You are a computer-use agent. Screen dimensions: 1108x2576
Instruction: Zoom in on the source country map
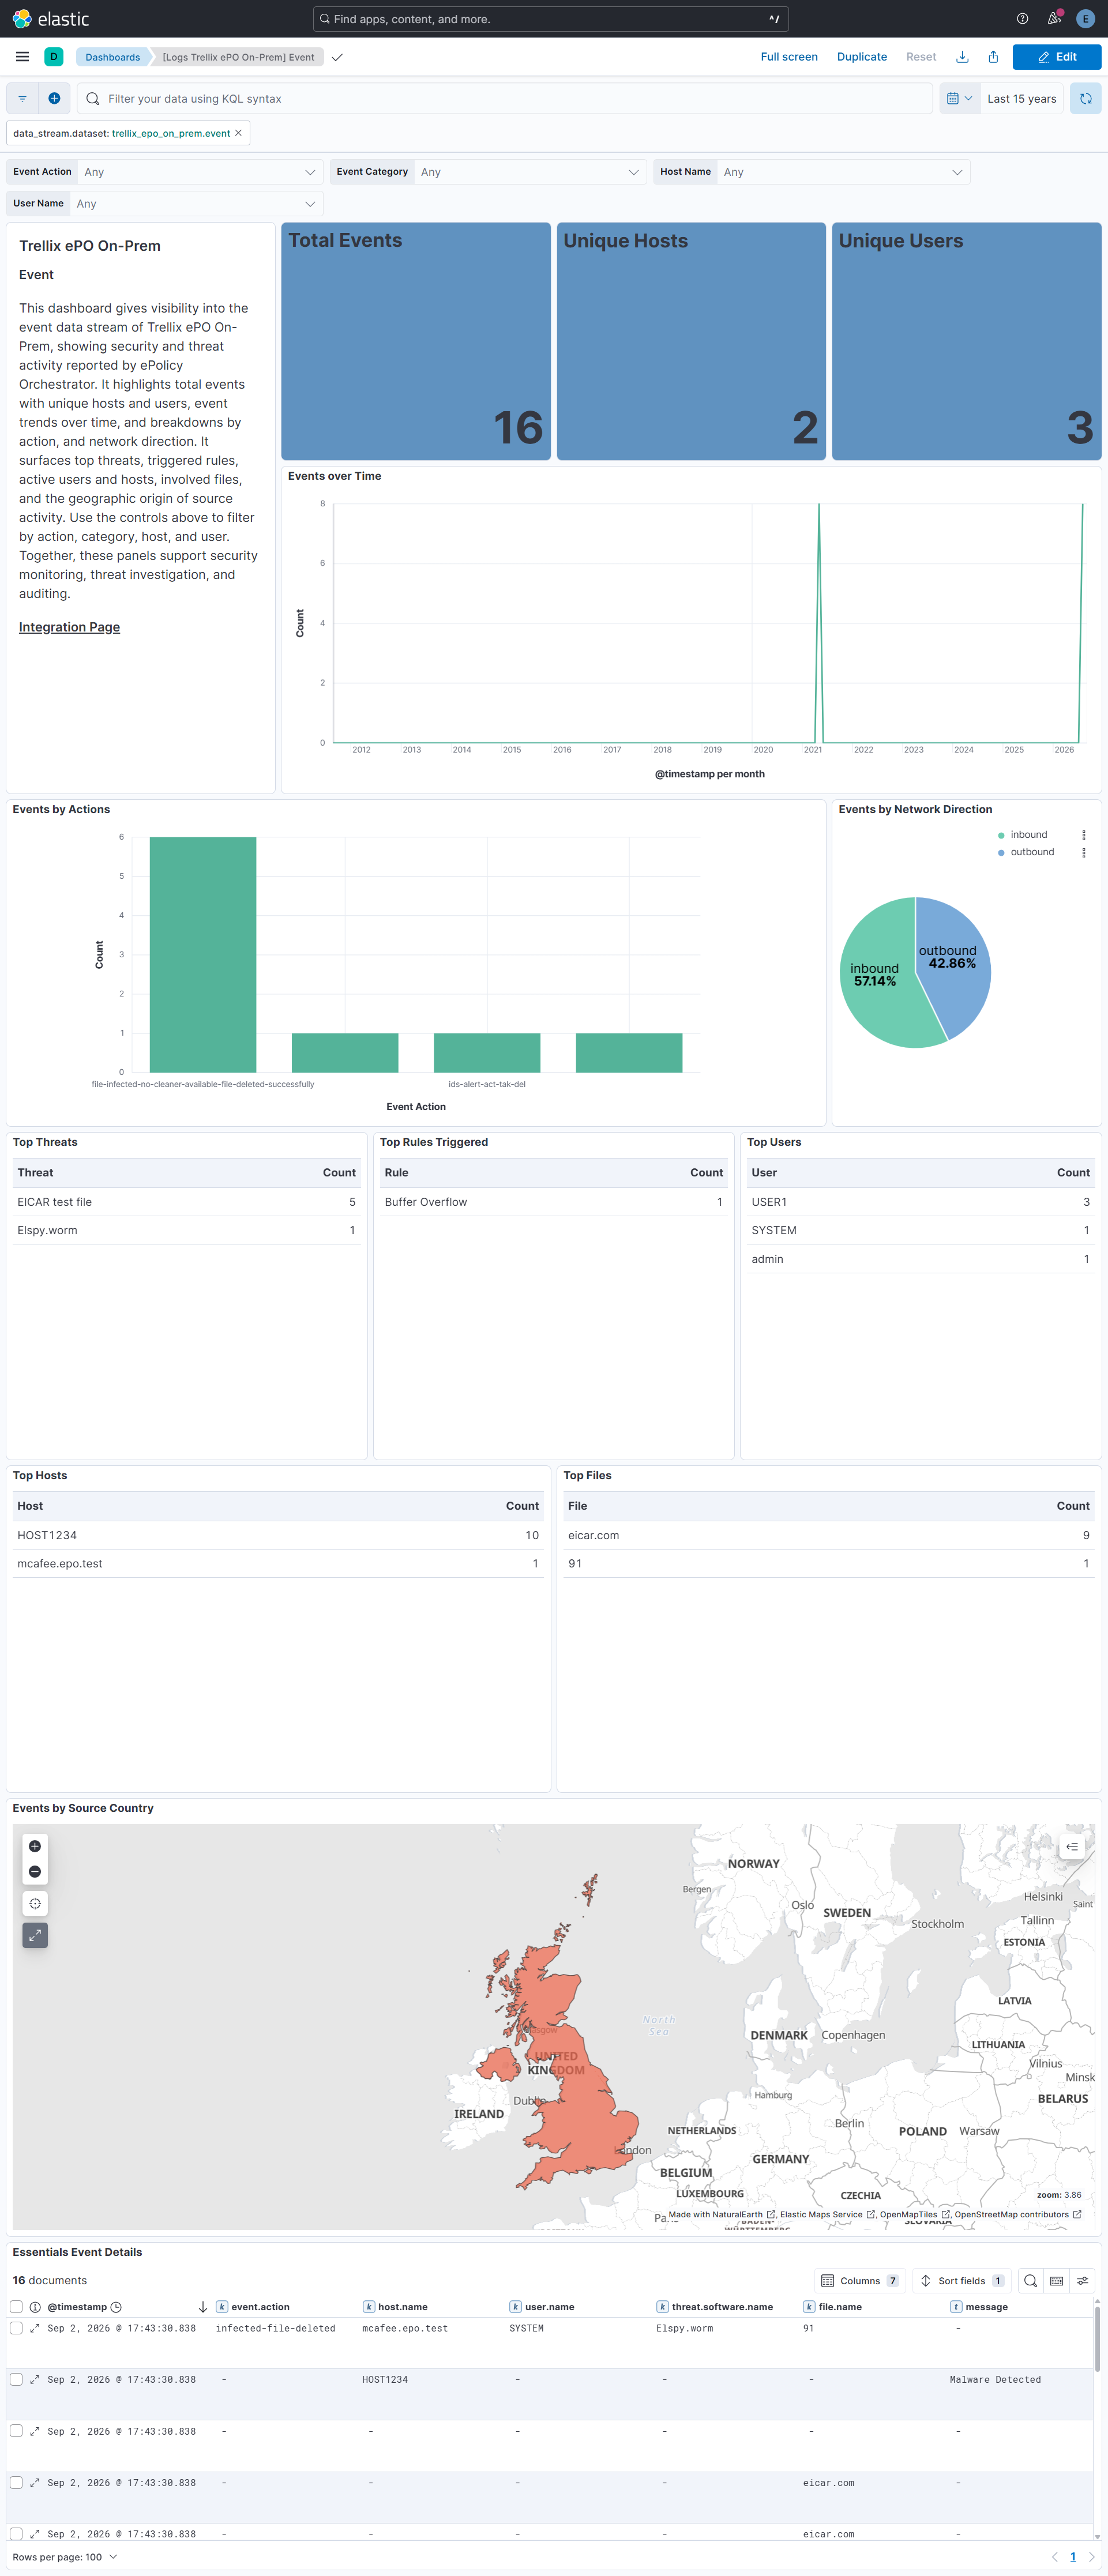click(x=35, y=1846)
